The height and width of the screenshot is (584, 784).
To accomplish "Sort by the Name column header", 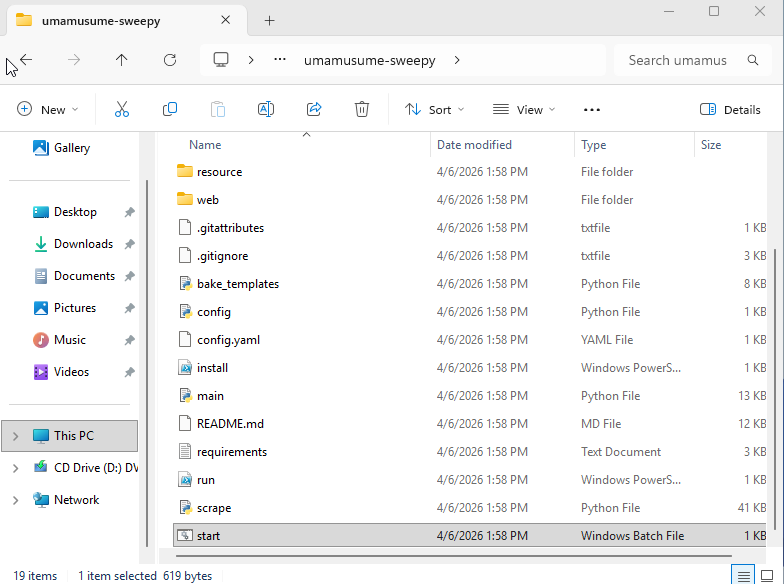I will 205,145.
